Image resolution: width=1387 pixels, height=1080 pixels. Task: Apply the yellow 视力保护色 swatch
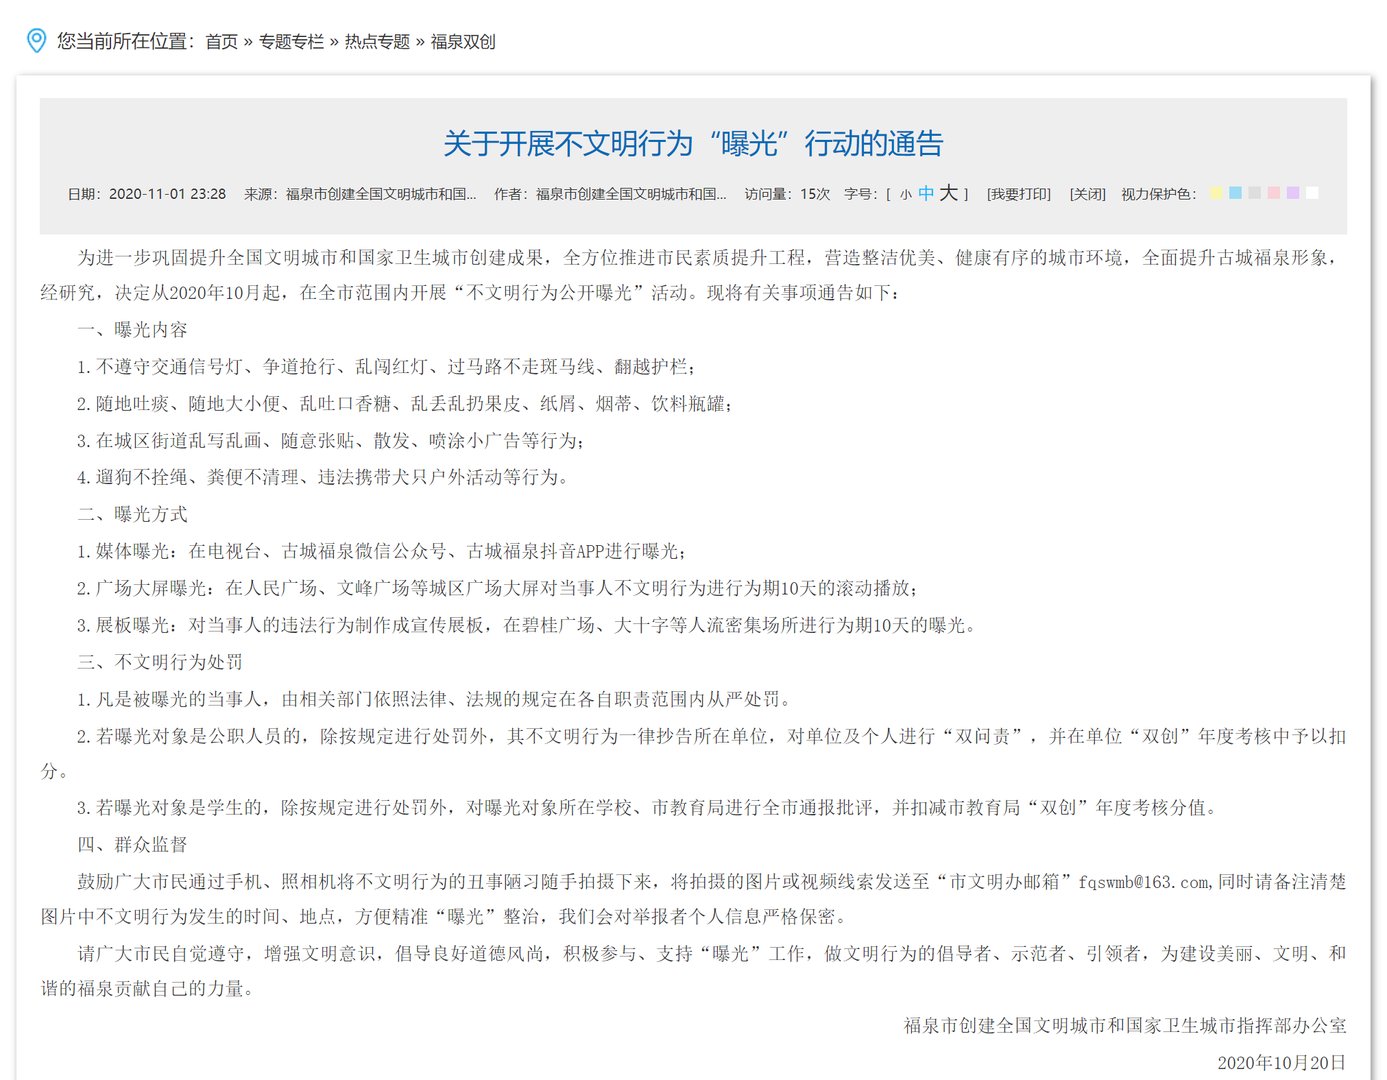pos(1215,192)
